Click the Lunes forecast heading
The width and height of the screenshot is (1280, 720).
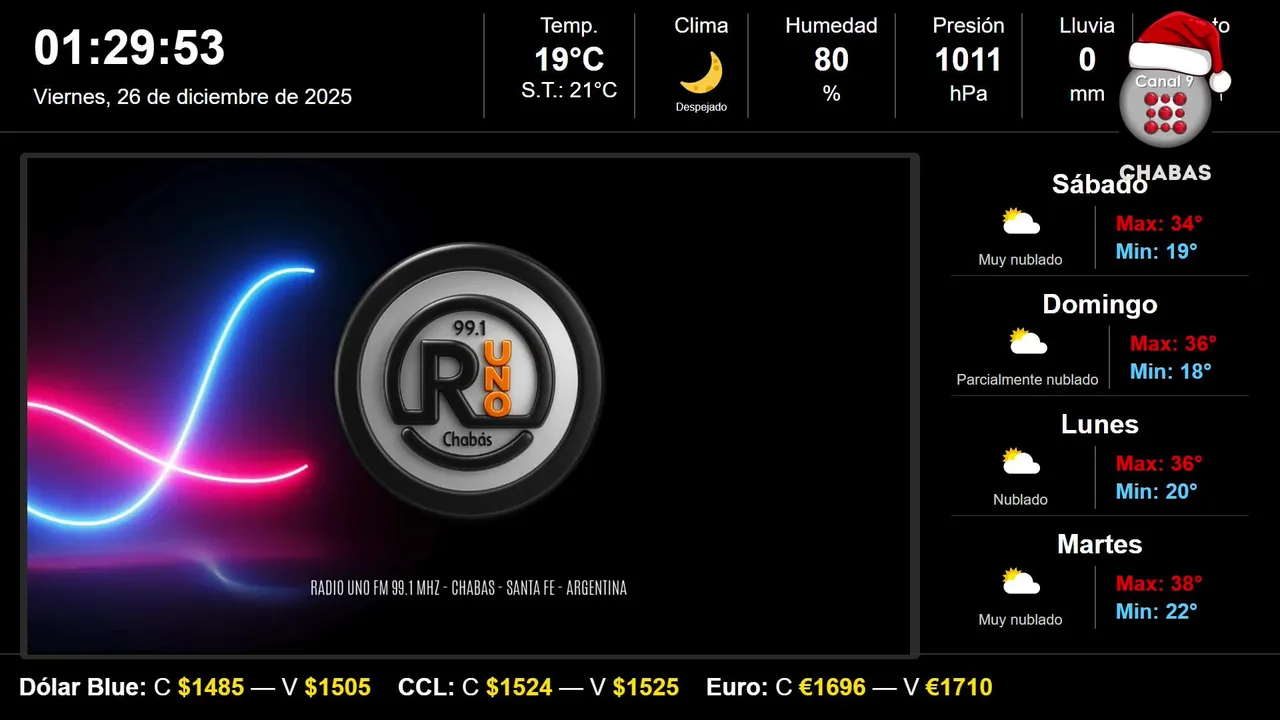tap(1100, 424)
